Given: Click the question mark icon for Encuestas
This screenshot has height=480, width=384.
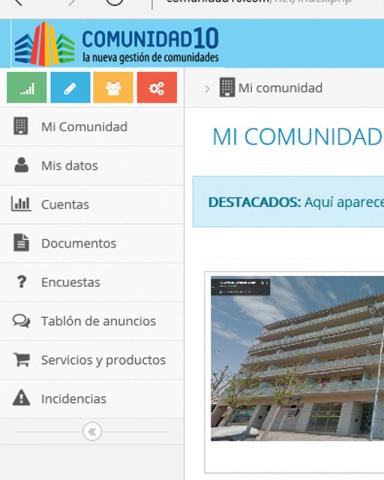Looking at the screenshot, I should click(x=22, y=282).
